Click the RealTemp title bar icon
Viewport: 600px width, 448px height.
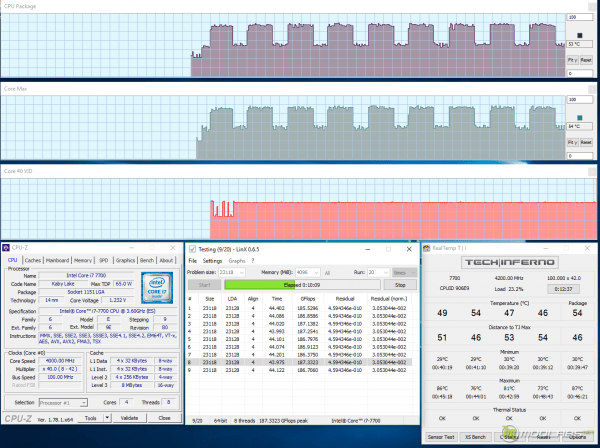coord(426,248)
